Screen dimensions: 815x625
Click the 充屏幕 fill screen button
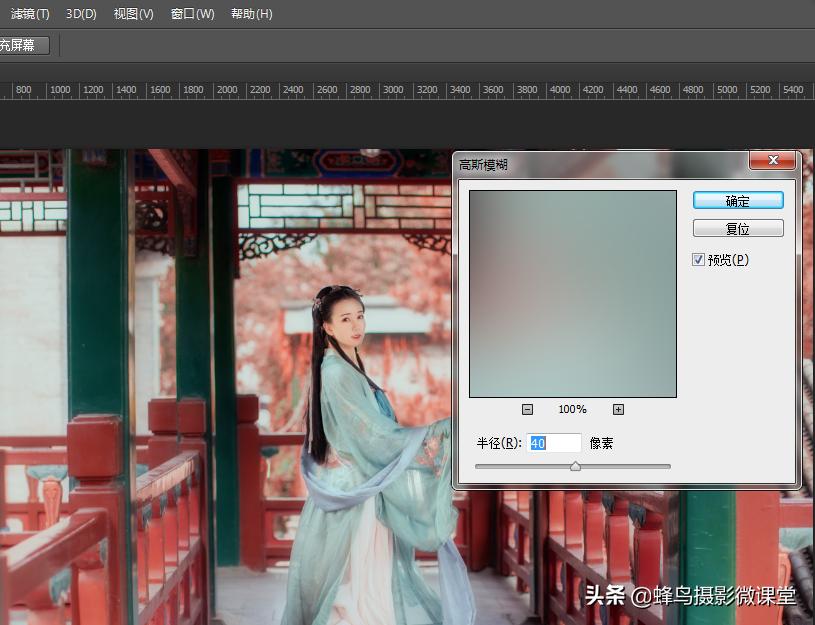tap(23, 45)
